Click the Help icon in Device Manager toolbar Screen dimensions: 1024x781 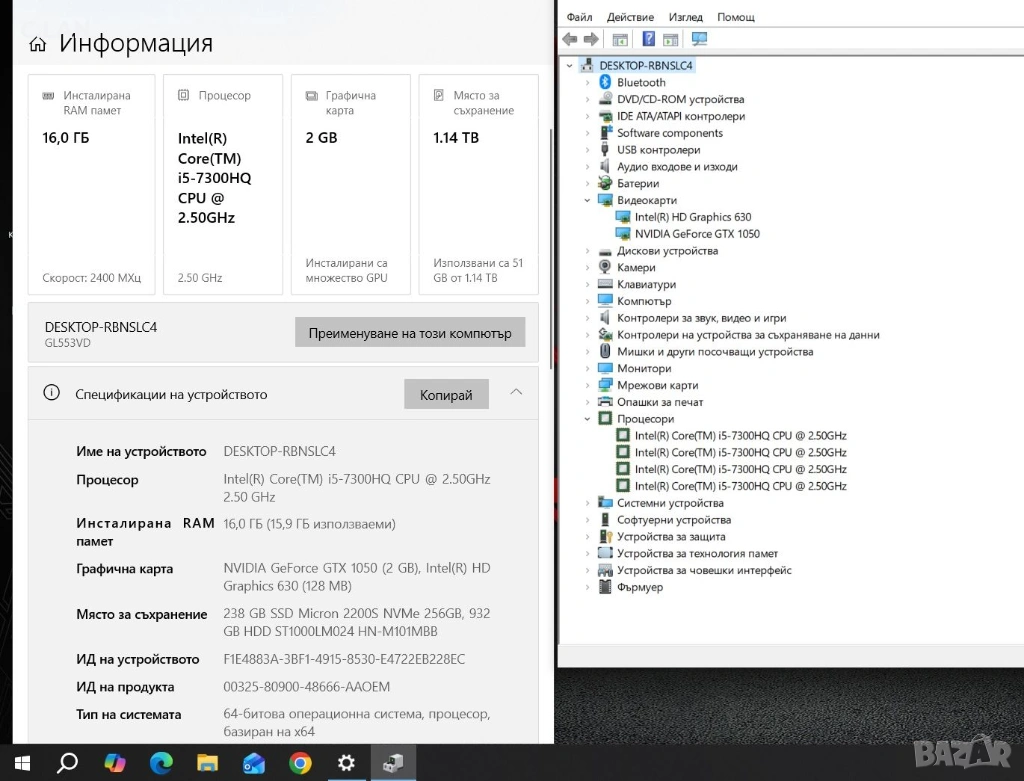648,39
